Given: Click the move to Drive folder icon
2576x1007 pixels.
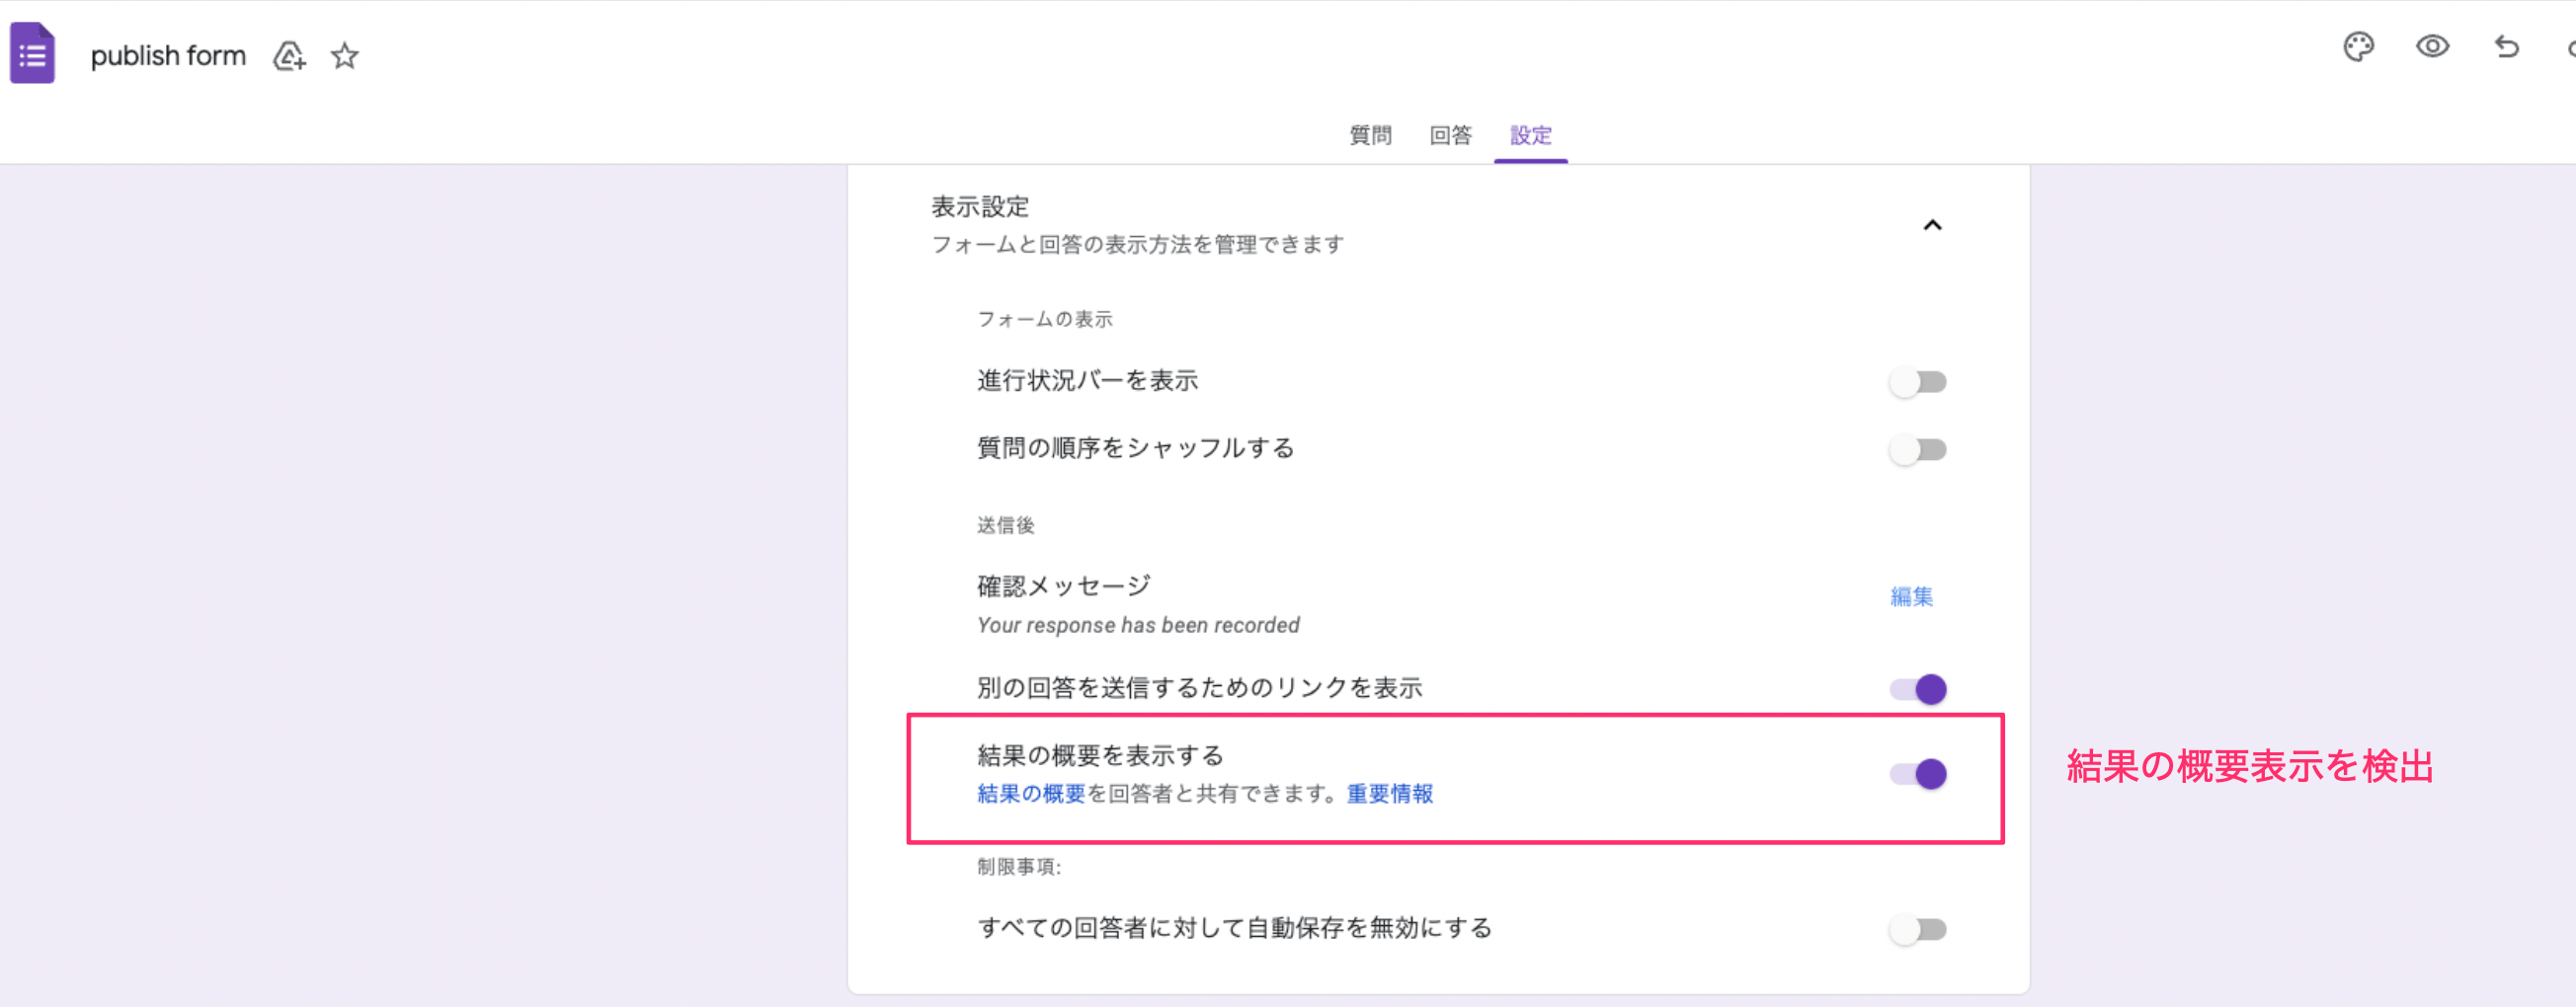Looking at the screenshot, I should click(x=290, y=56).
